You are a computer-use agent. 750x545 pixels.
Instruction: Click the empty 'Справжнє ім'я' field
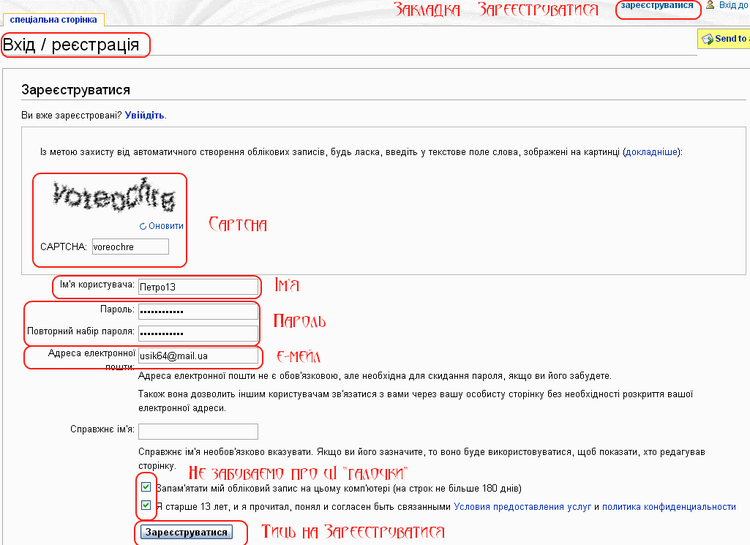[198, 431]
